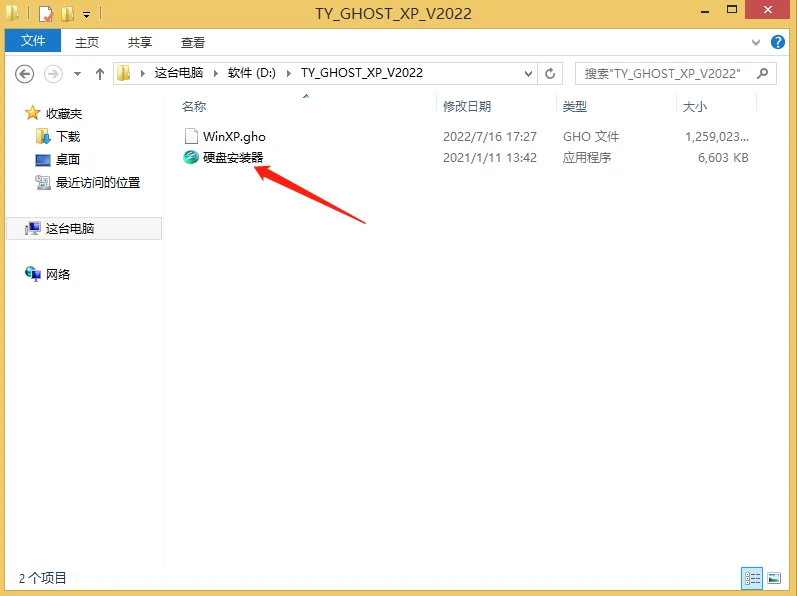Click the folder icon in address bar

(x=124, y=74)
